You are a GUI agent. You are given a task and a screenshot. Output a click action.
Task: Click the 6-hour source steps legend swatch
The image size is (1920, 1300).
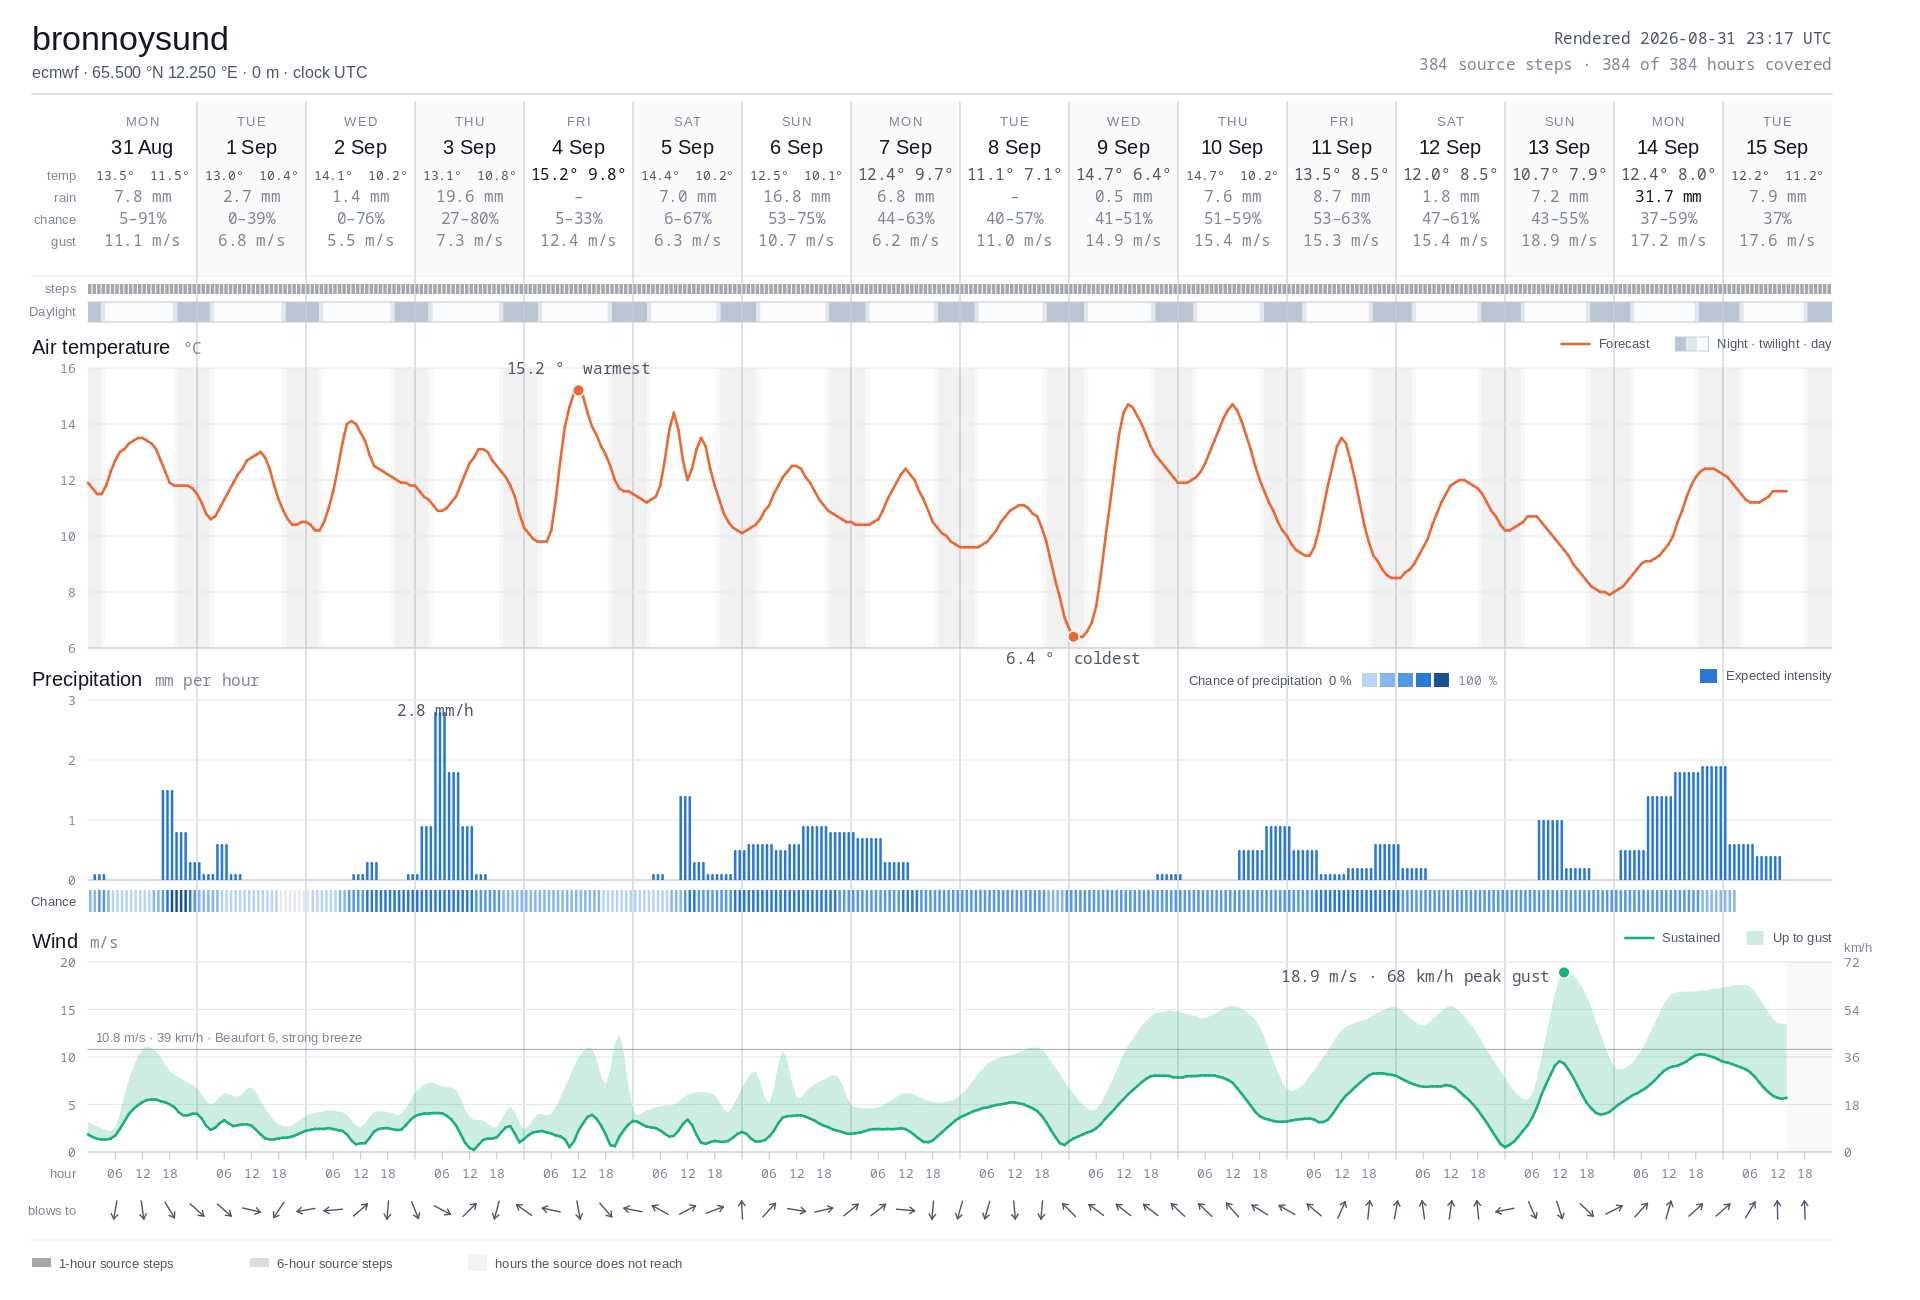pyautogui.click(x=259, y=1263)
